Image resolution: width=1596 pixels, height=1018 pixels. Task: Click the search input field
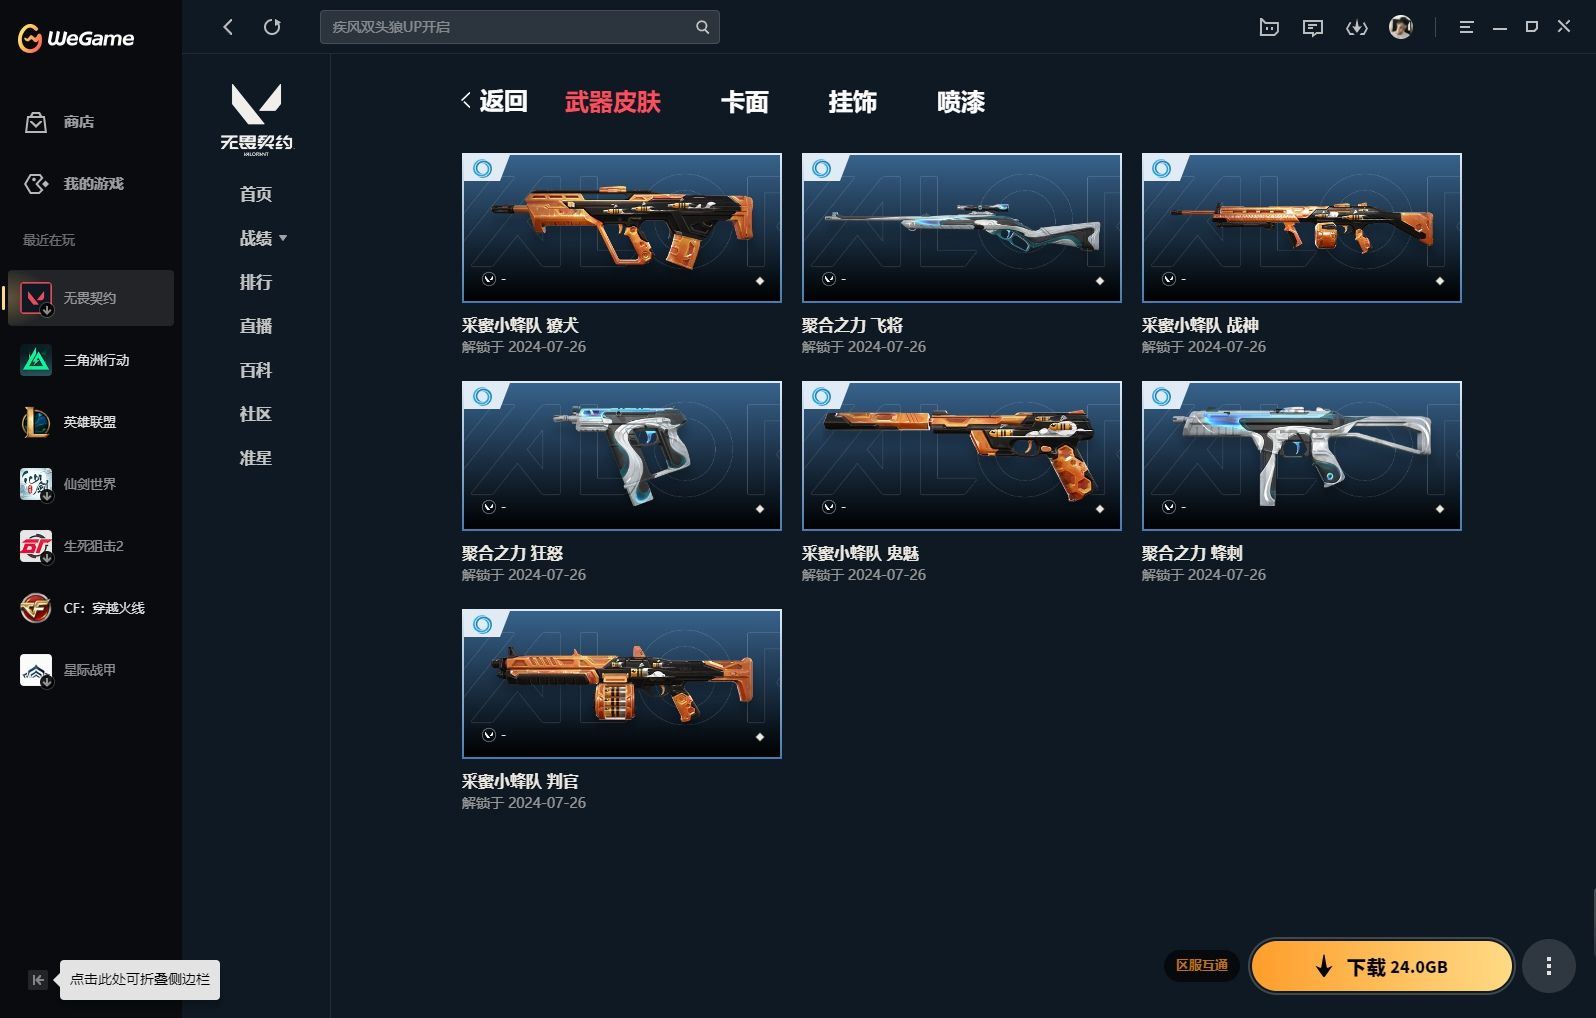point(510,27)
